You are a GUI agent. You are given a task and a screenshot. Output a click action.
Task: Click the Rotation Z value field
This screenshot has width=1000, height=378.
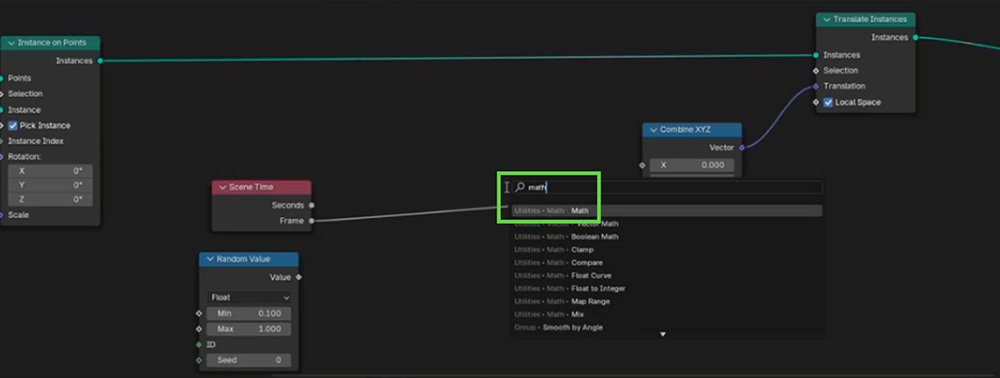[x=50, y=199]
